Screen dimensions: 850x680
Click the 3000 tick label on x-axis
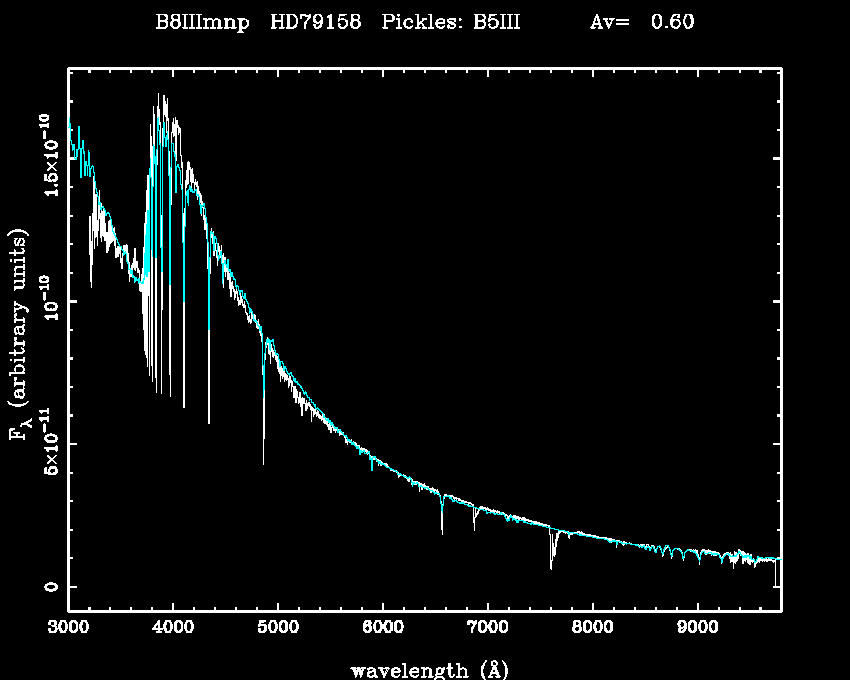tap(68, 630)
